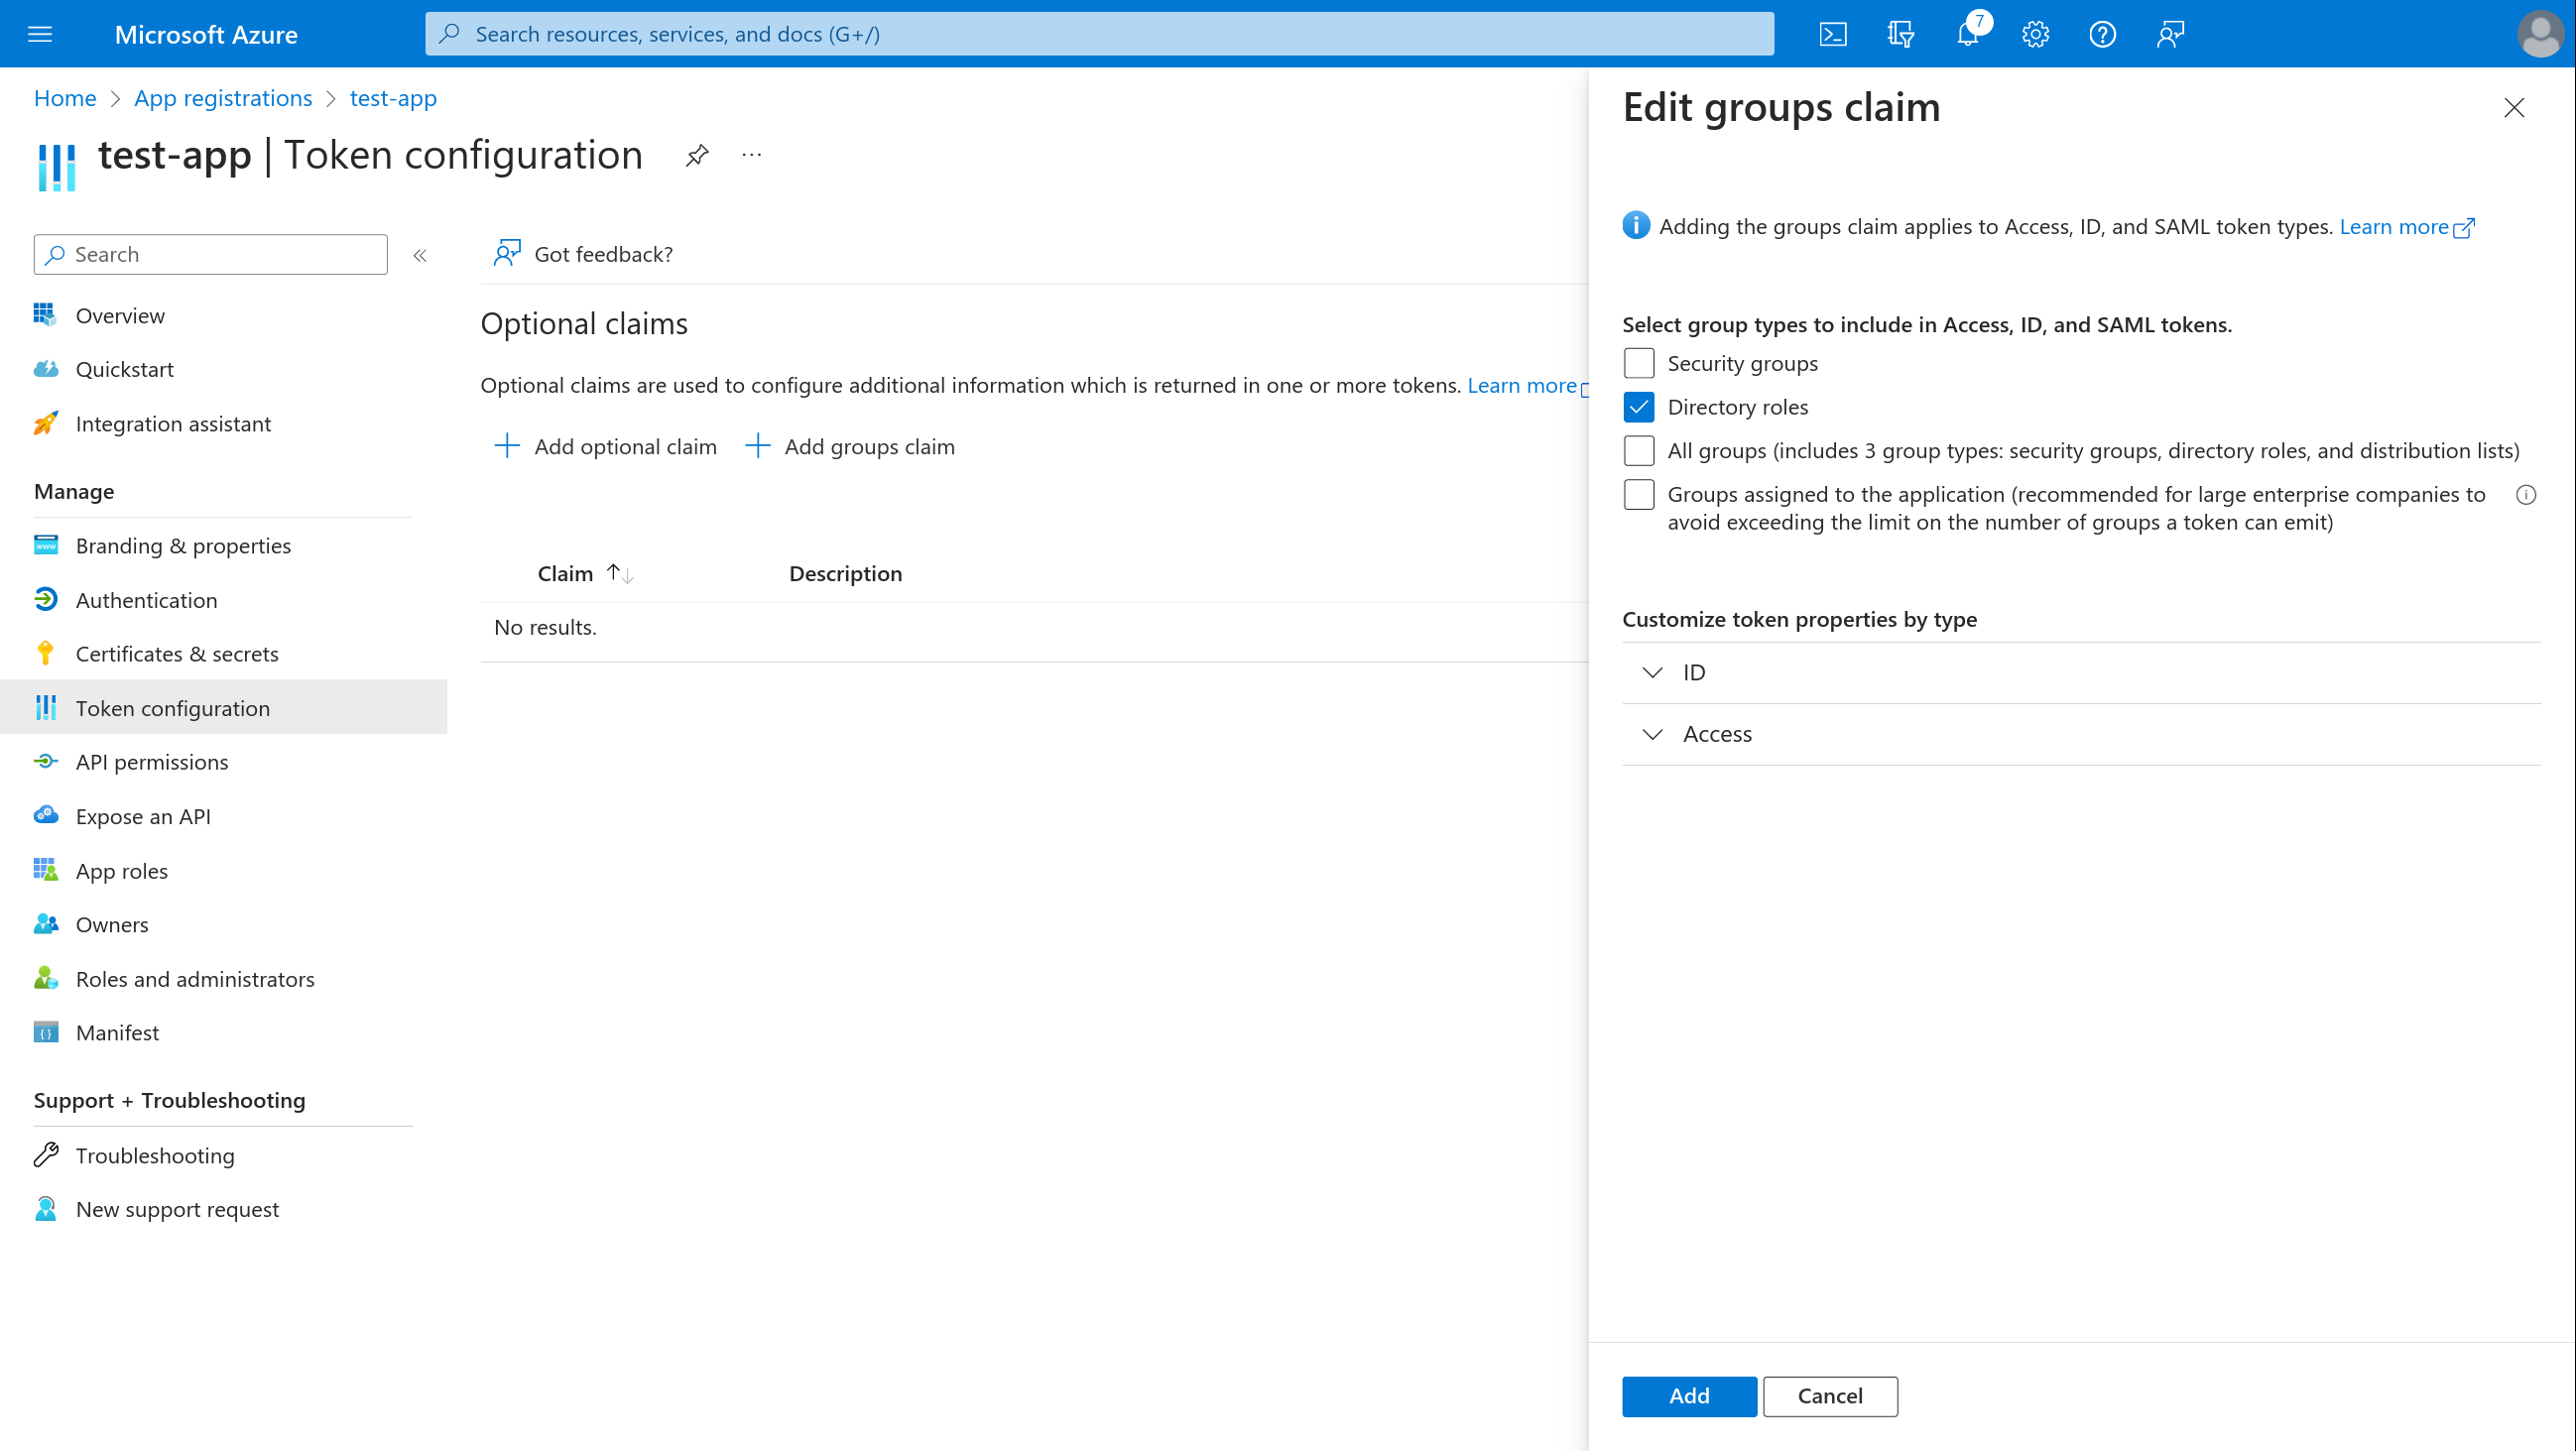
Task: Open Certificates & secrets
Action: [177, 653]
